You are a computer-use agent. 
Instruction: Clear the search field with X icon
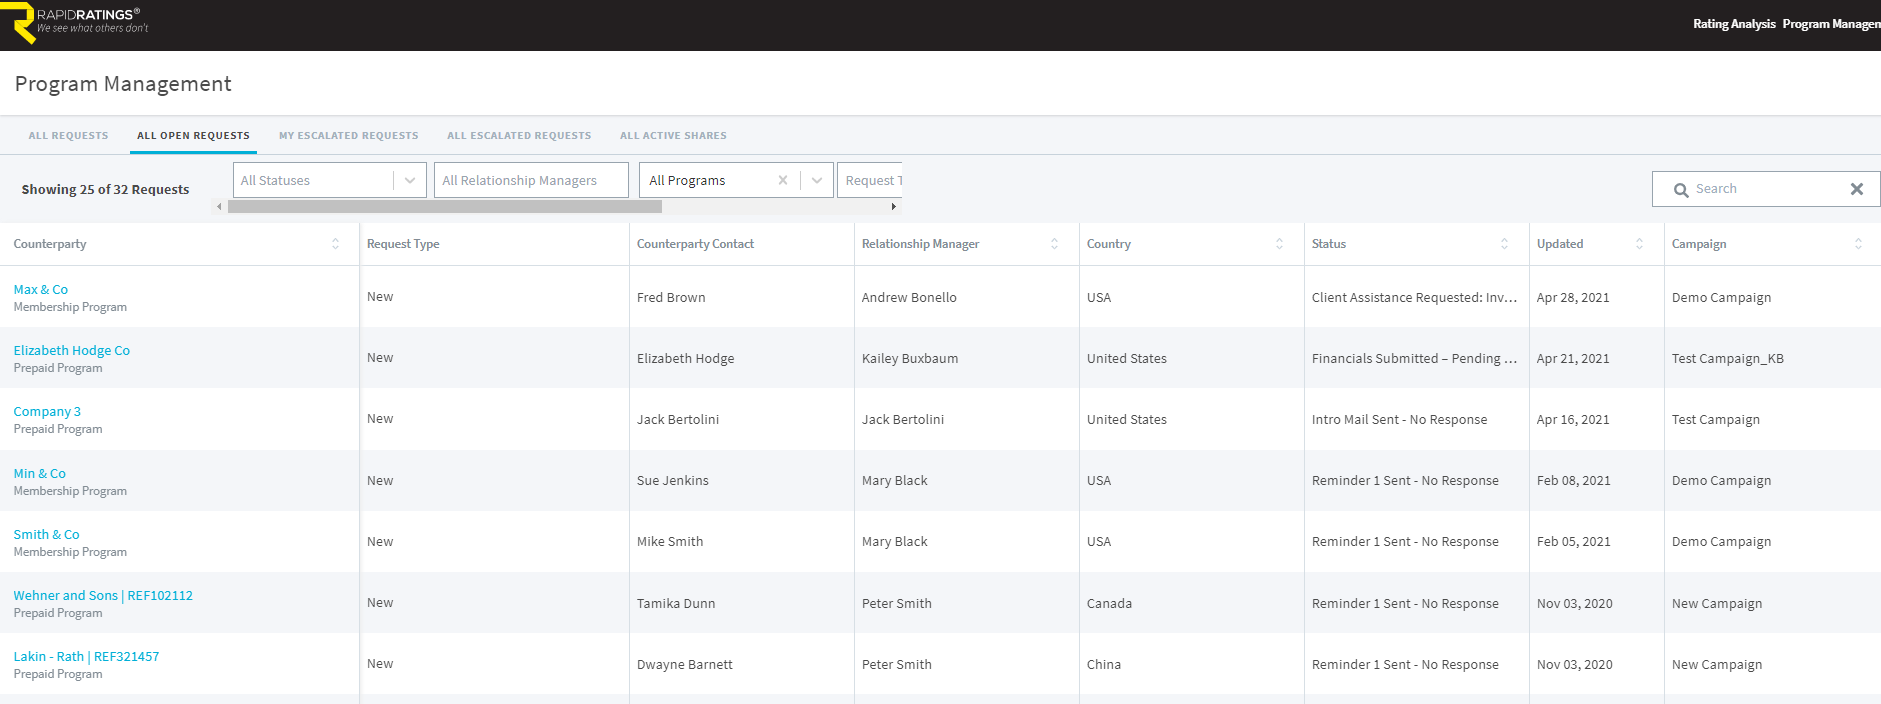click(x=1857, y=189)
